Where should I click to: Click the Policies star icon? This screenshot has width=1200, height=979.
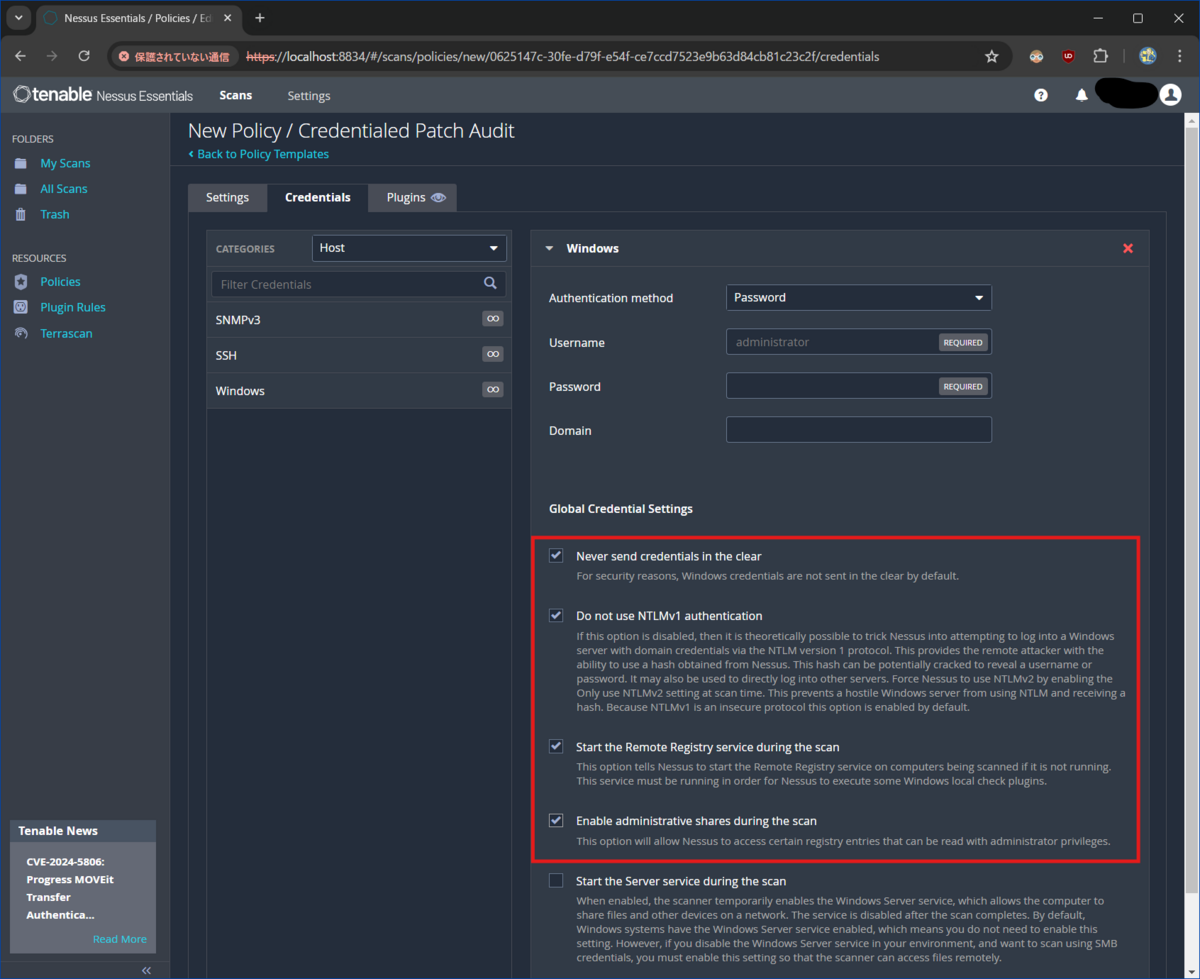click(21, 282)
